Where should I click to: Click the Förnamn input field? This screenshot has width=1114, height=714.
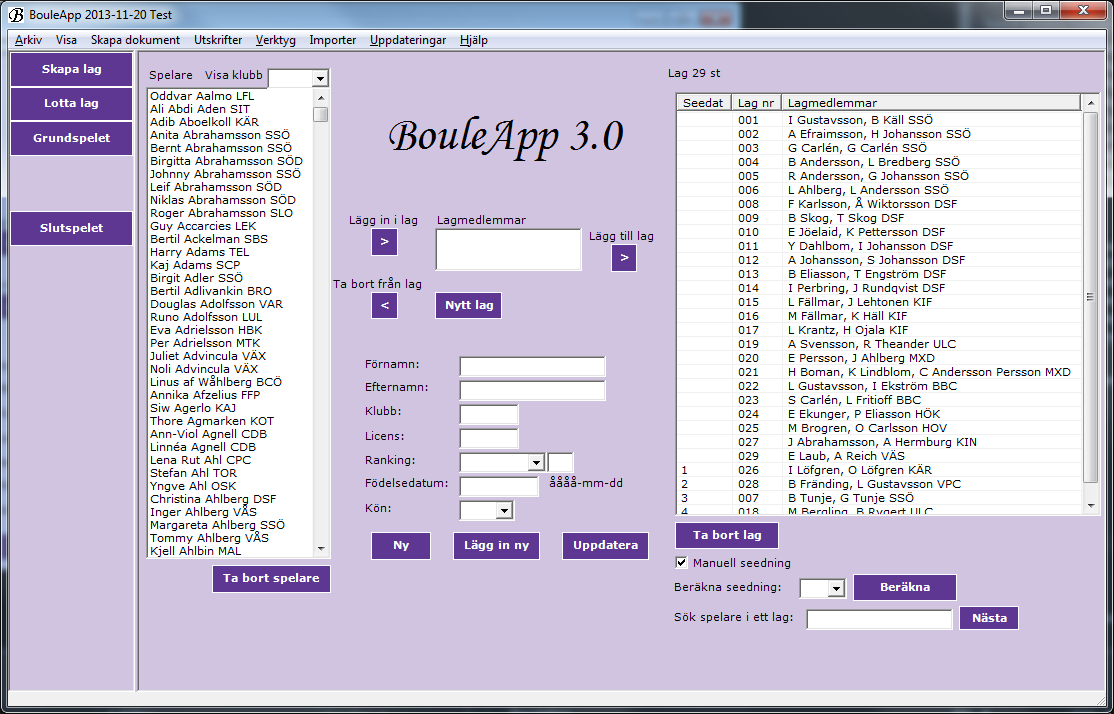[532, 367]
